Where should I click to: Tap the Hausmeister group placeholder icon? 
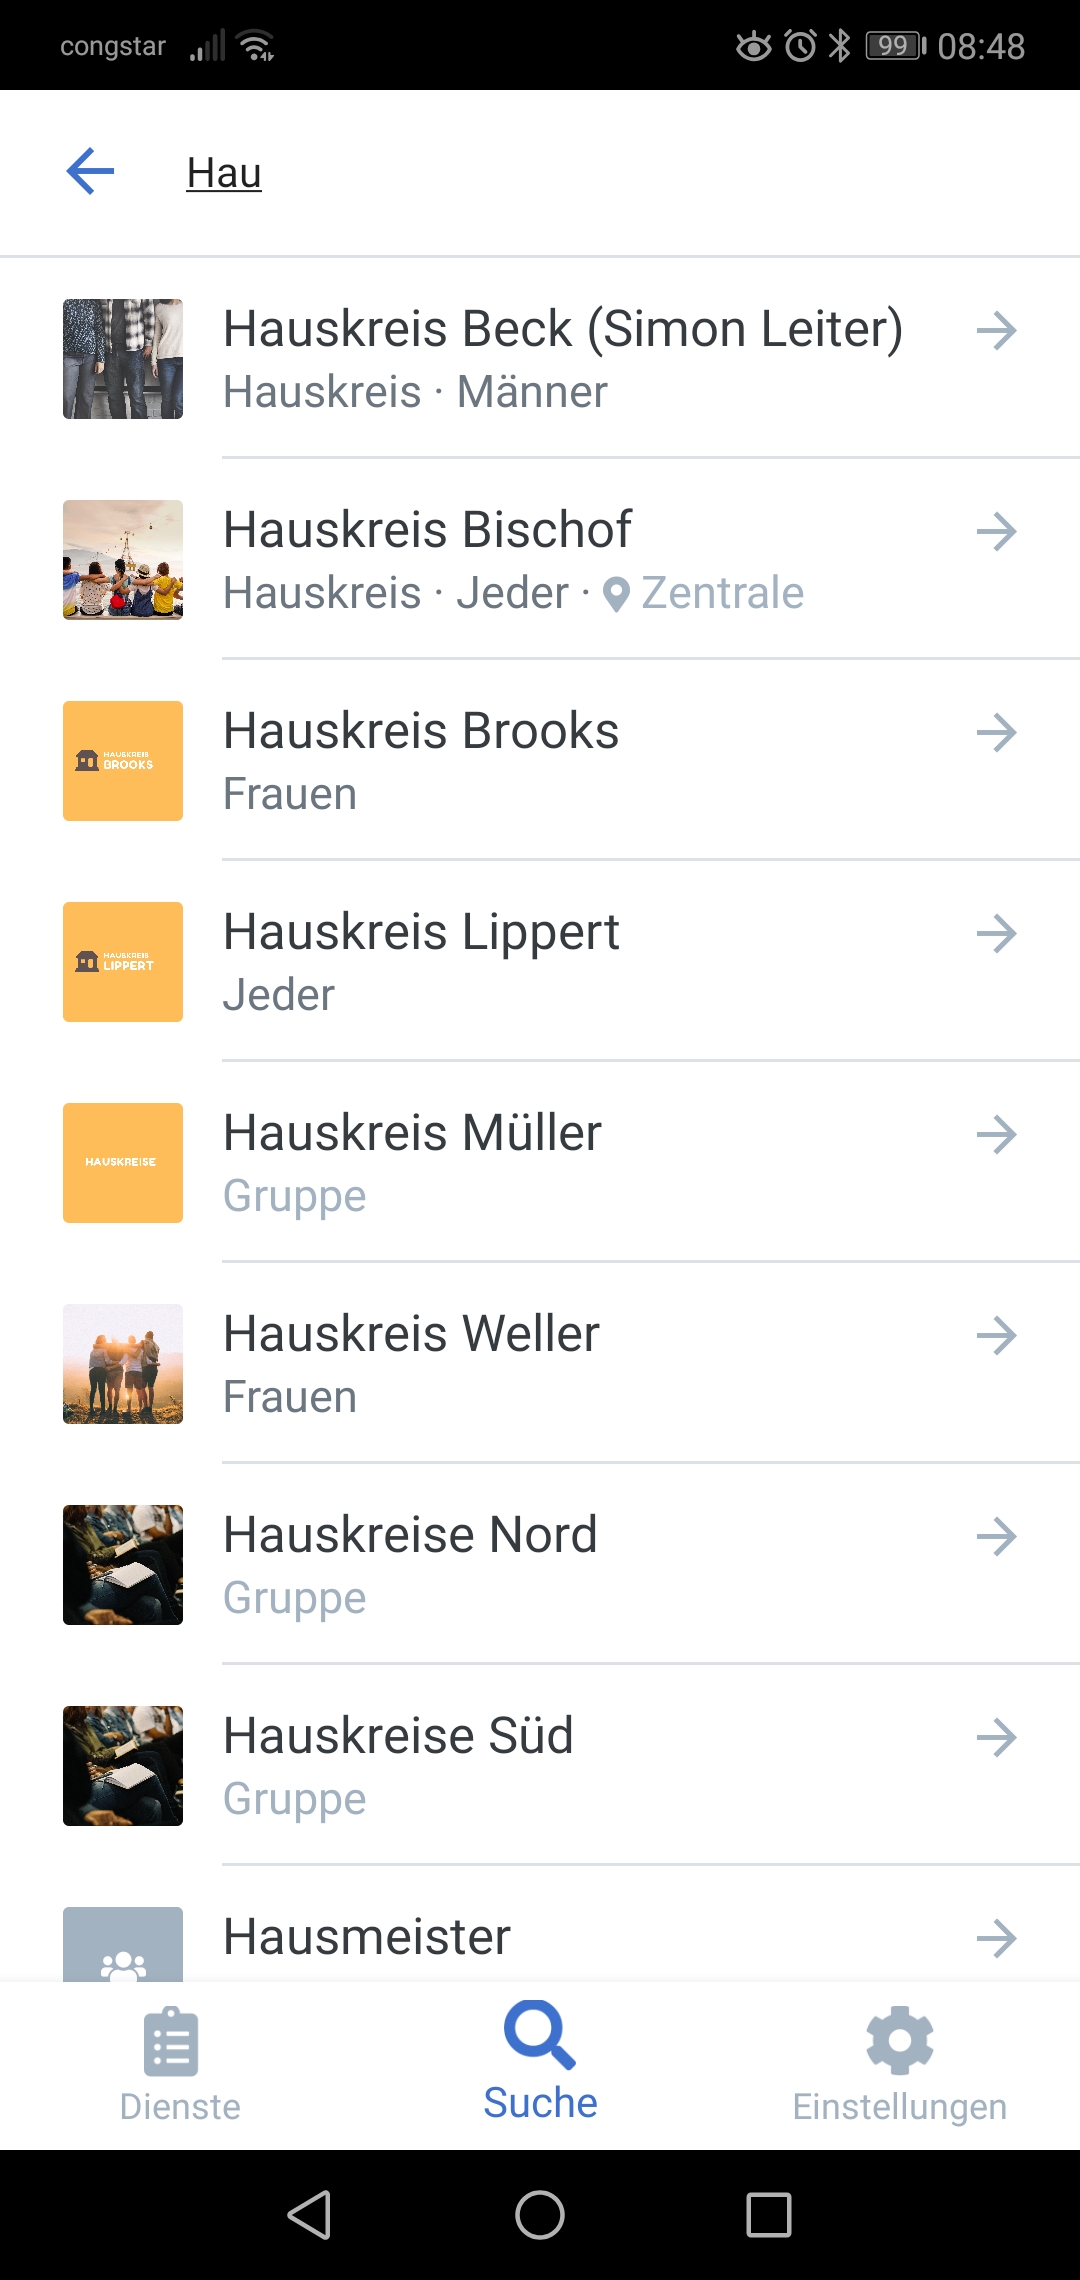tap(123, 1945)
